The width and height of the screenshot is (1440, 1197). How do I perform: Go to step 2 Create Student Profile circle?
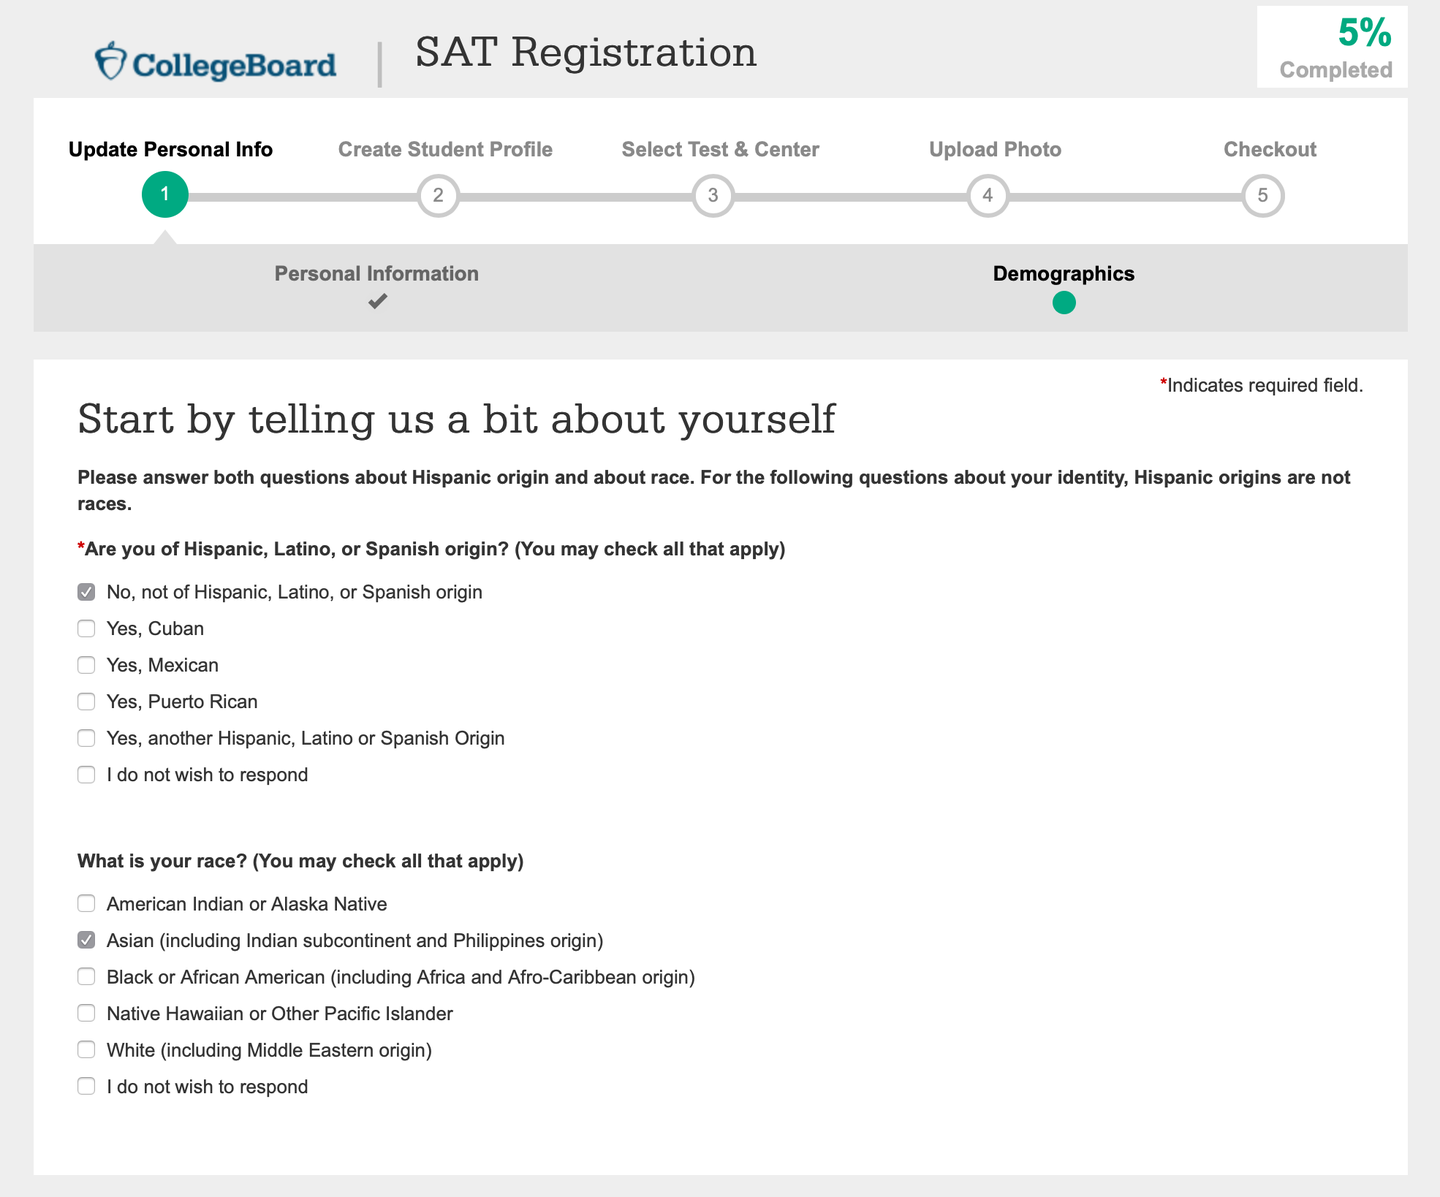pos(438,195)
